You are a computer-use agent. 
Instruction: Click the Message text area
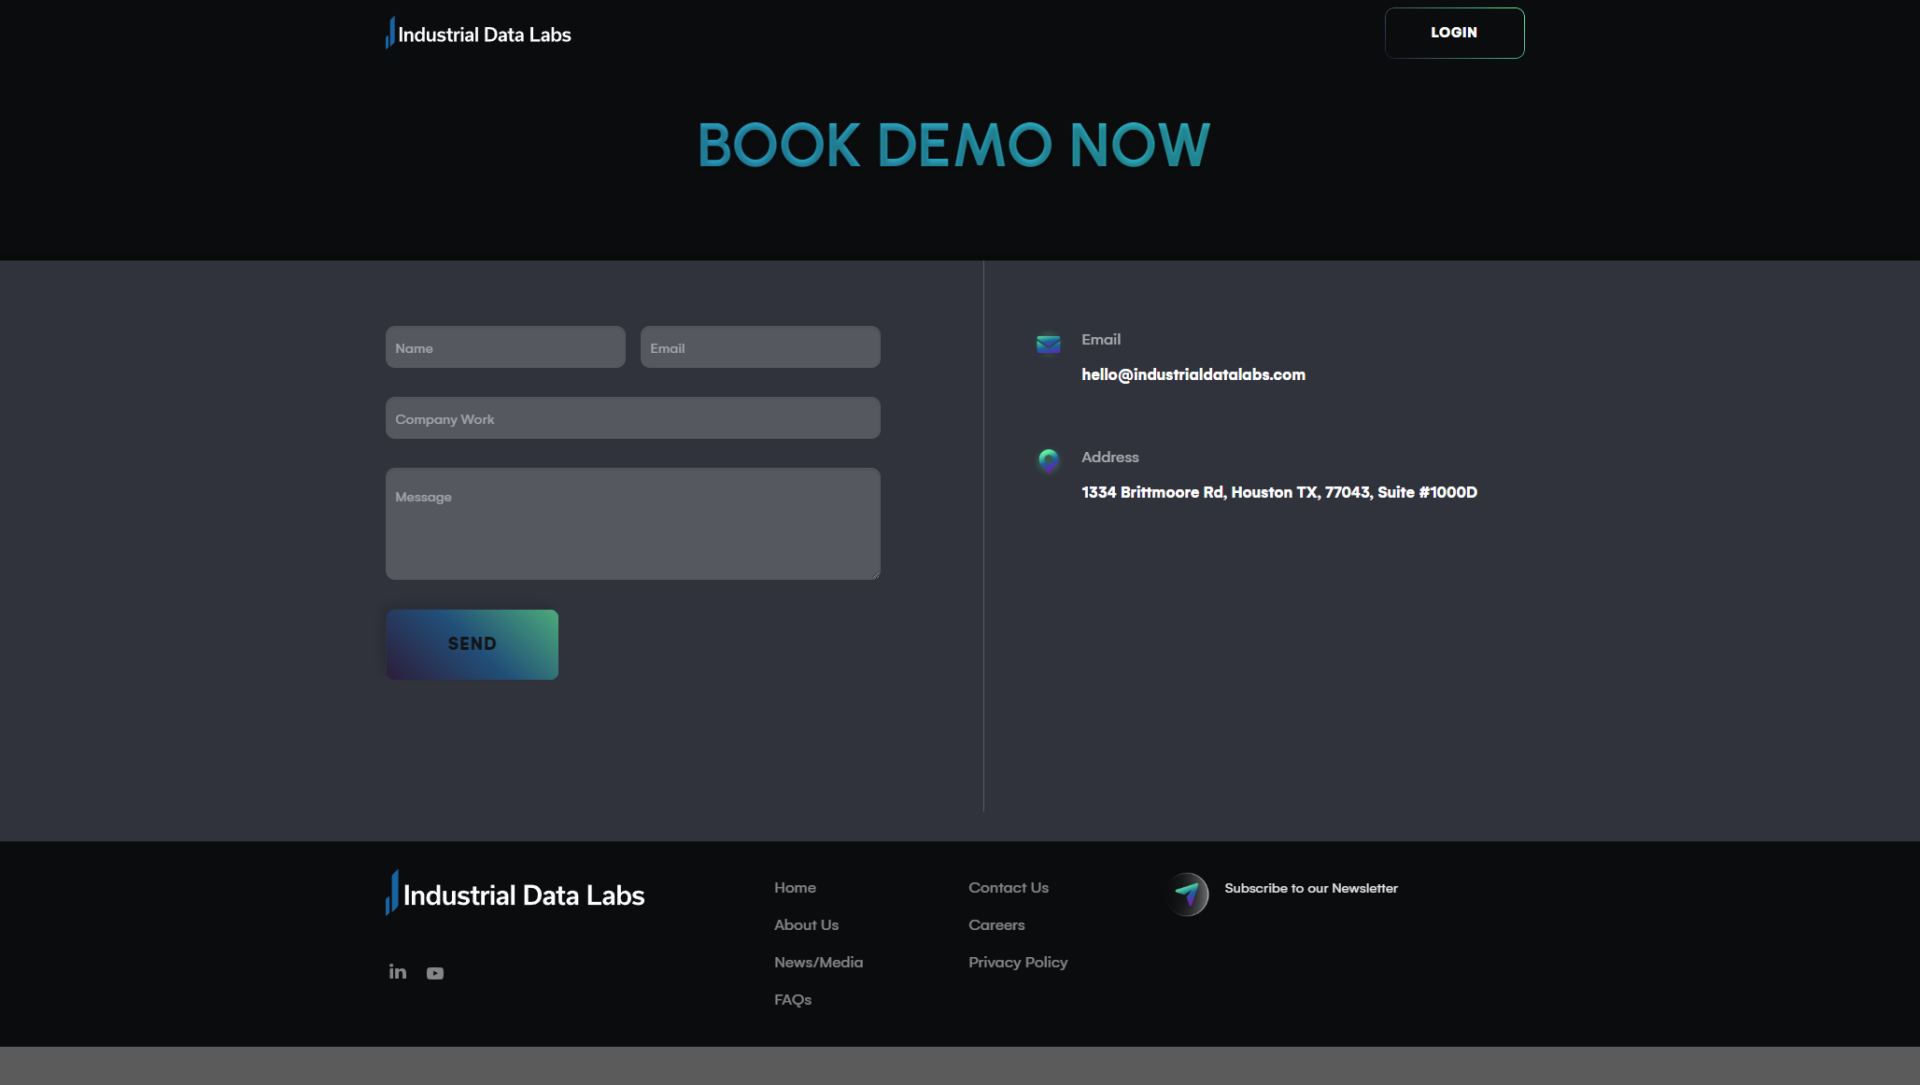(x=632, y=523)
